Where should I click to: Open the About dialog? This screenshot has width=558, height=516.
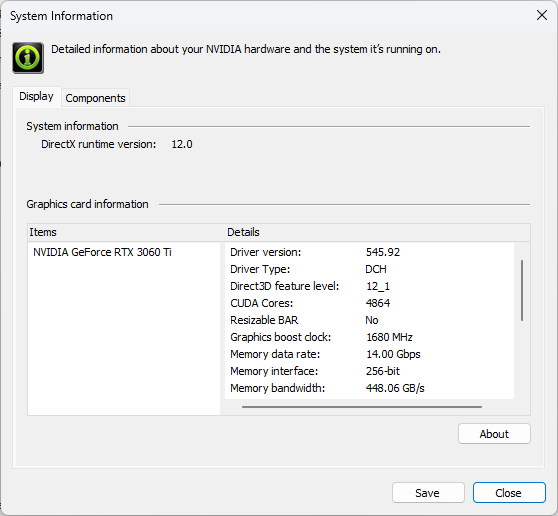tap(494, 433)
